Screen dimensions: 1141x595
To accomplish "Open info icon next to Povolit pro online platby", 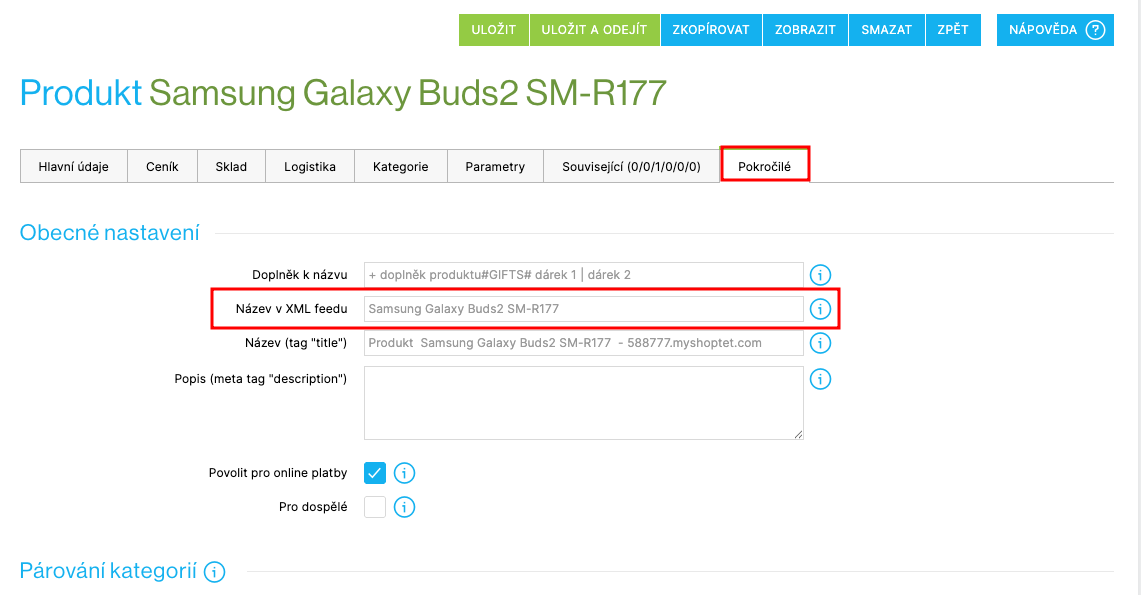I will [405, 473].
